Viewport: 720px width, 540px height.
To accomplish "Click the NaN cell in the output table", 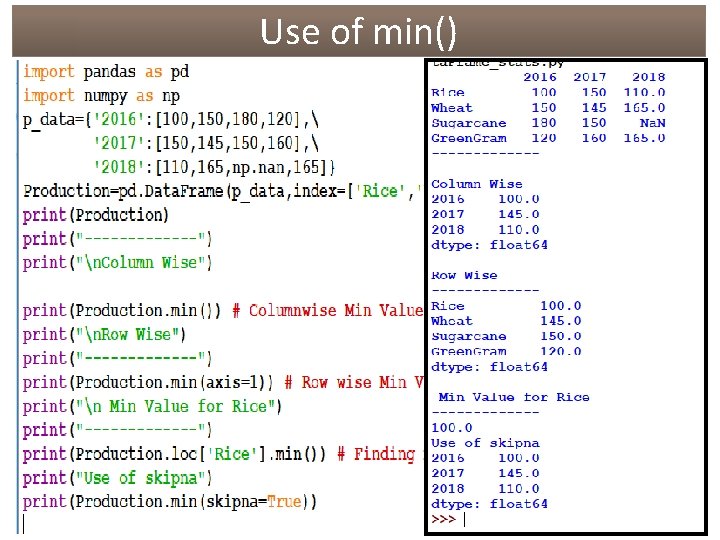I will [x=652, y=123].
